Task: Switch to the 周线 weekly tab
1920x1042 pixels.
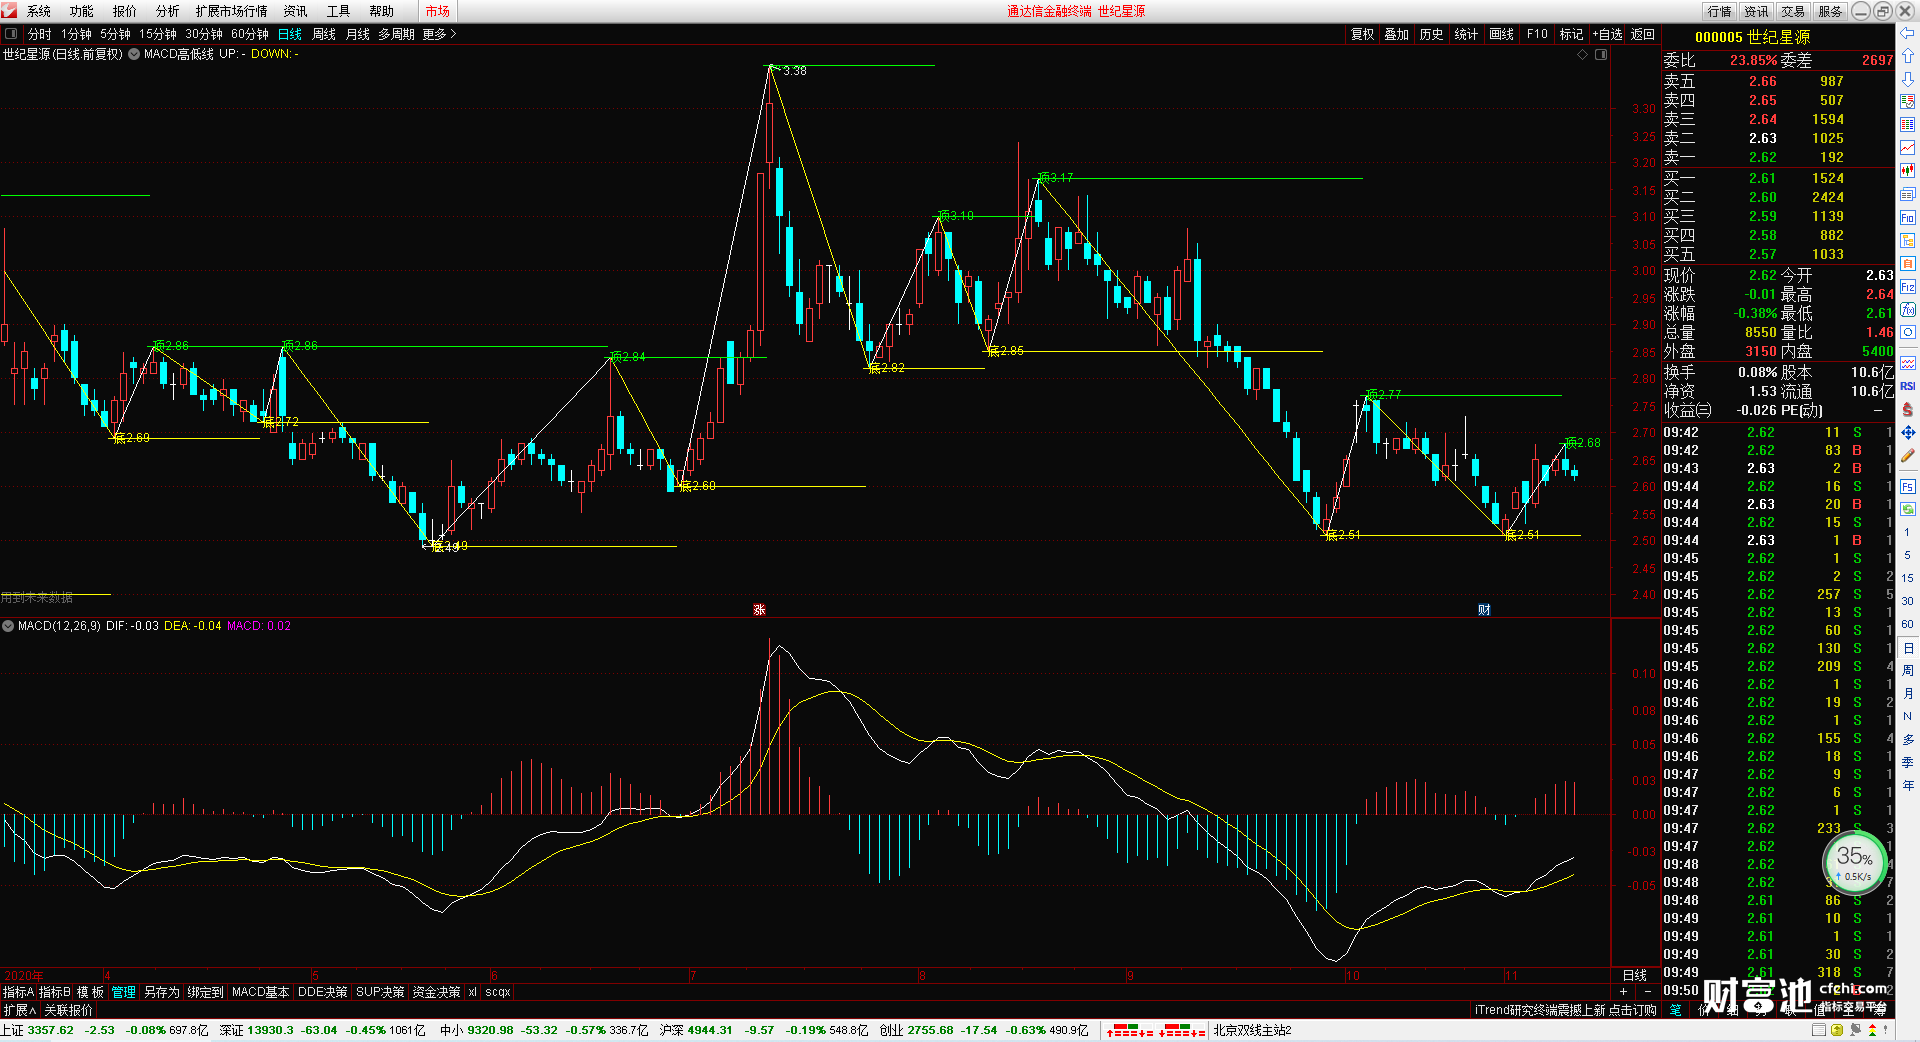Action: pos(324,34)
